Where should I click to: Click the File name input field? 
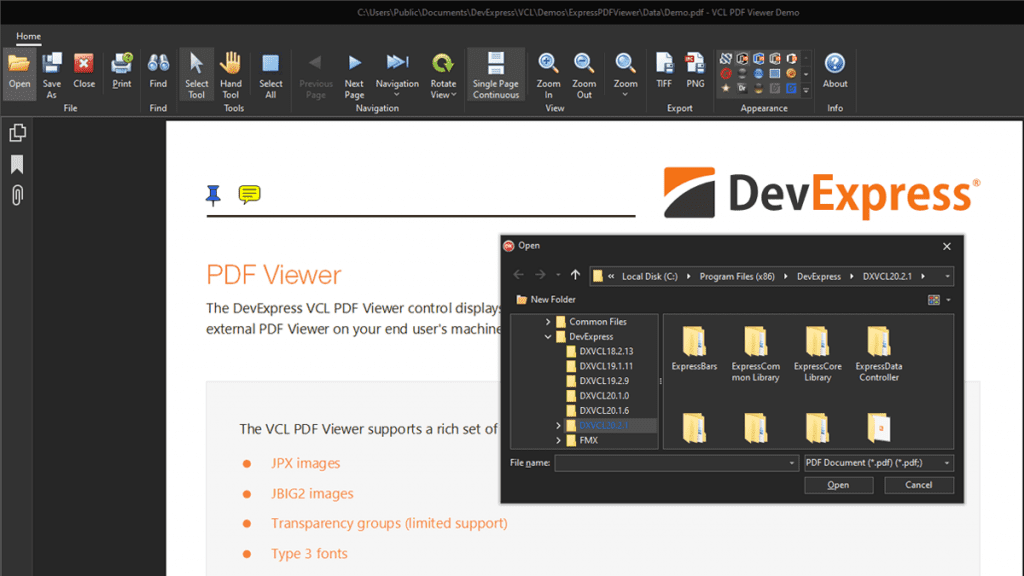(676, 462)
